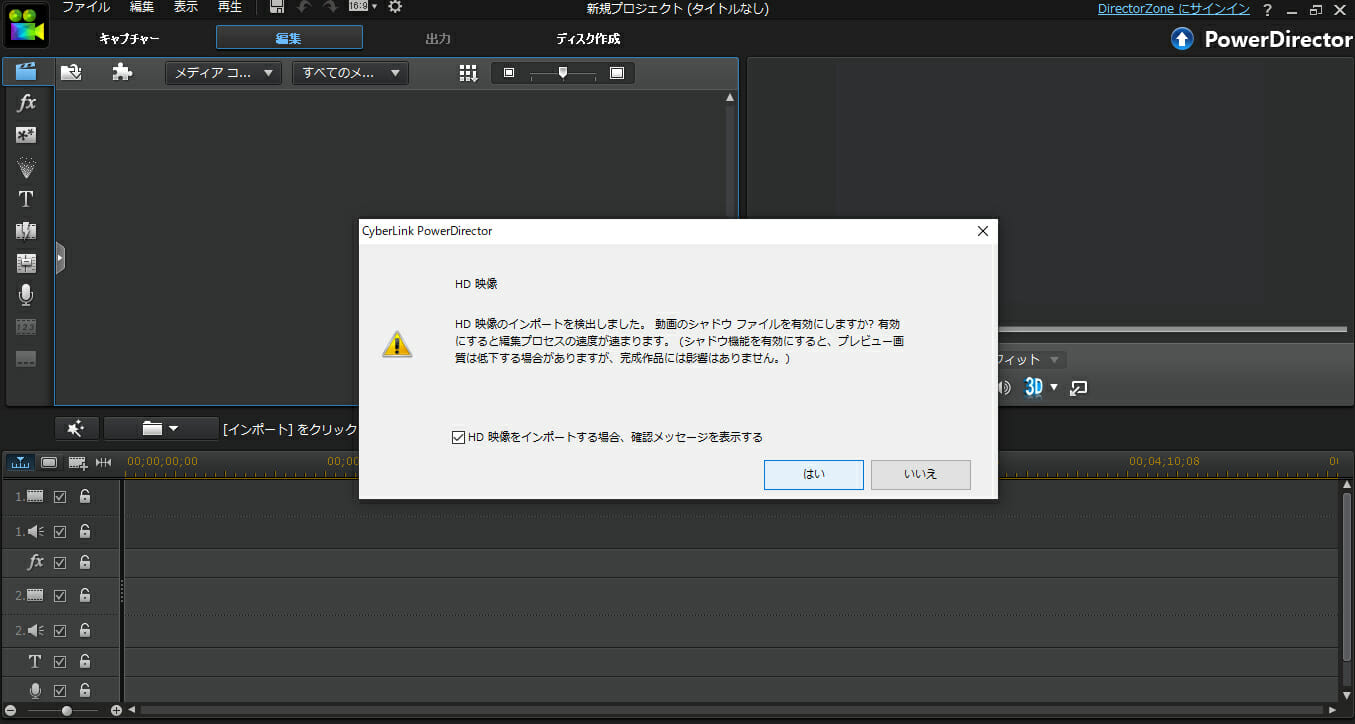The width and height of the screenshot is (1355, 724).
Task: Switch to the キャプチャー tab
Action: tap(129, 39)
